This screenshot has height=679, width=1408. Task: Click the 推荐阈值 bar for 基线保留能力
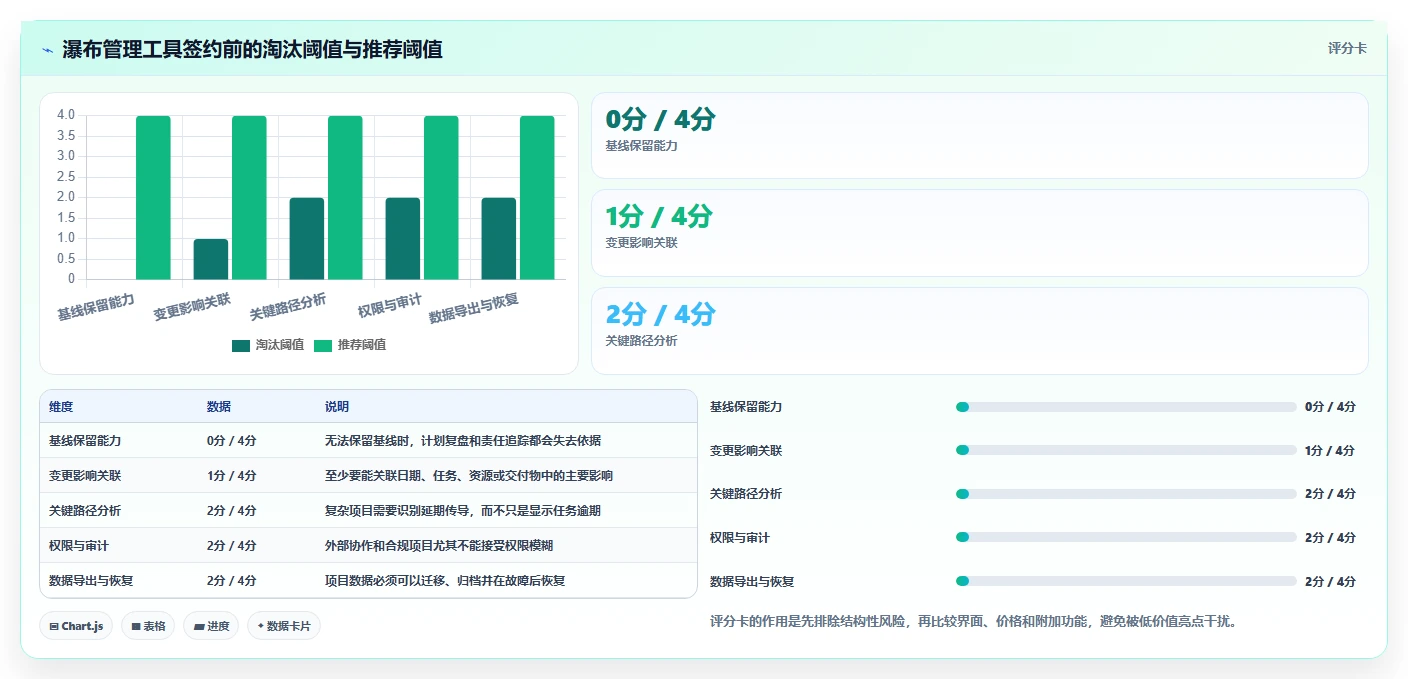tap(153, 197)
